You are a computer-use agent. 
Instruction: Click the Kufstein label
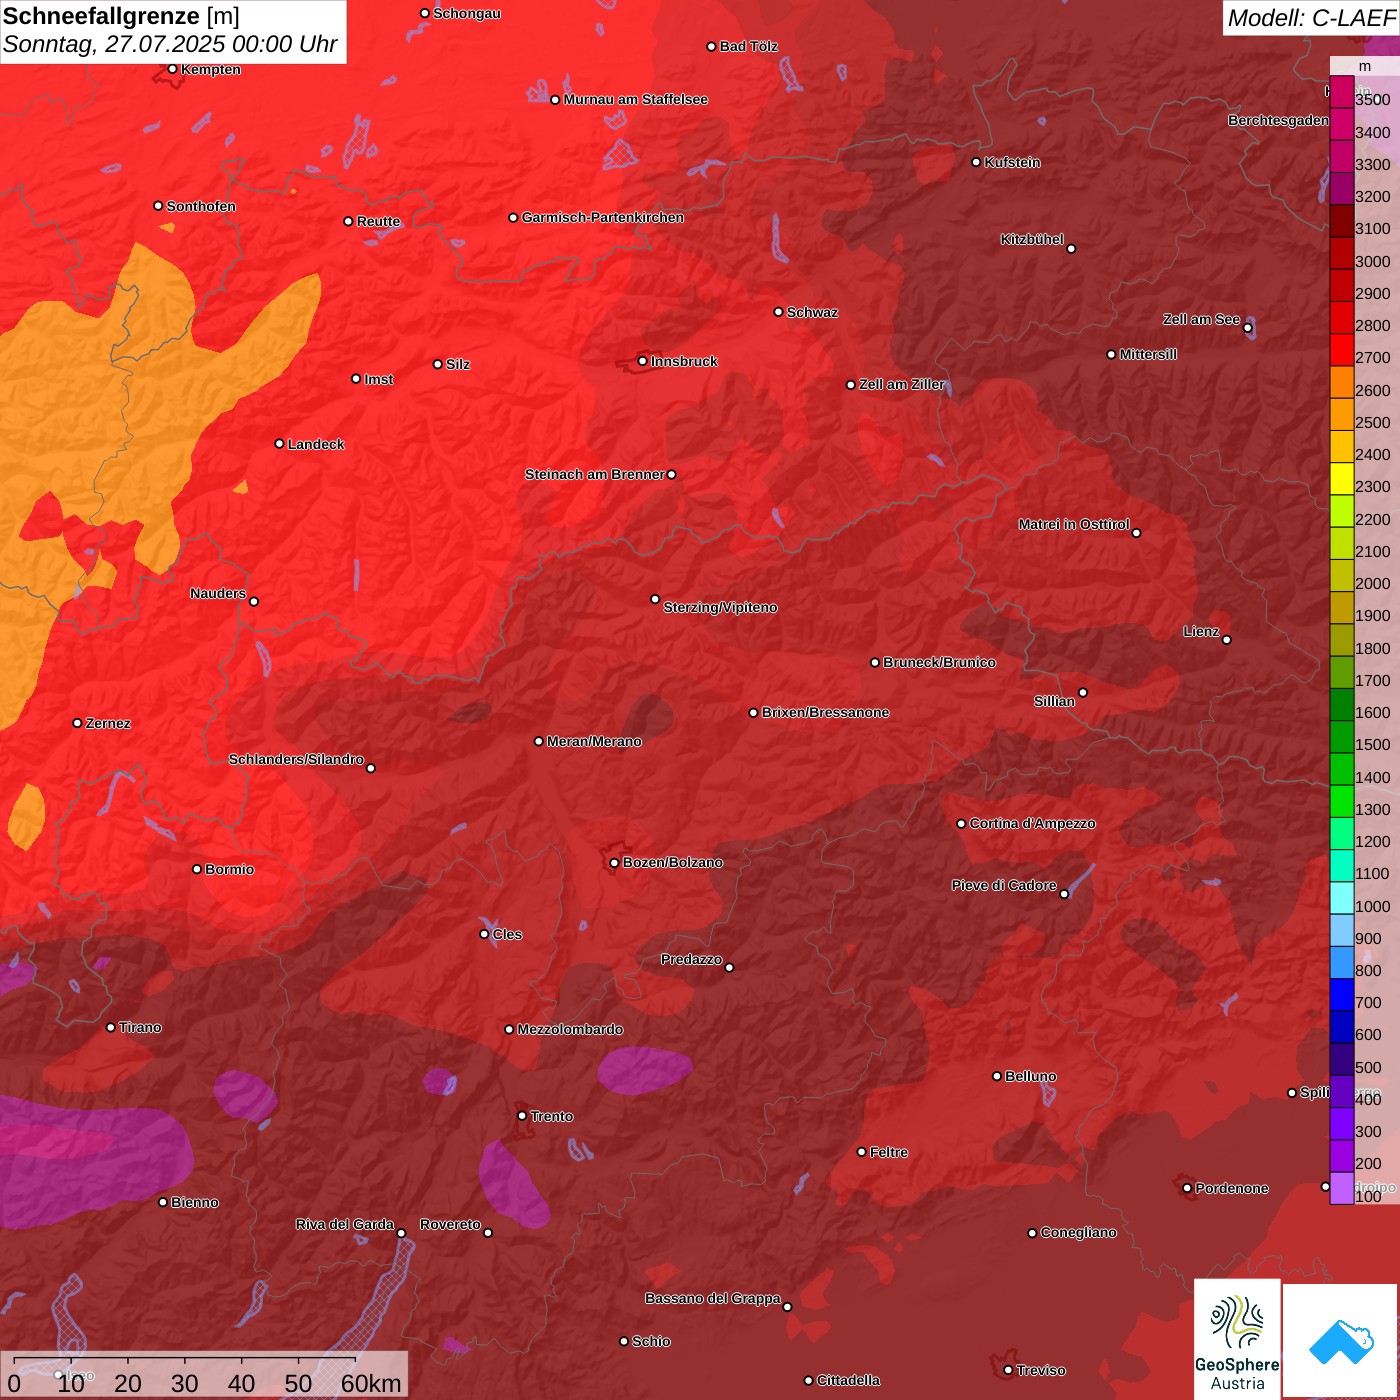click(x=1013, y=163)
